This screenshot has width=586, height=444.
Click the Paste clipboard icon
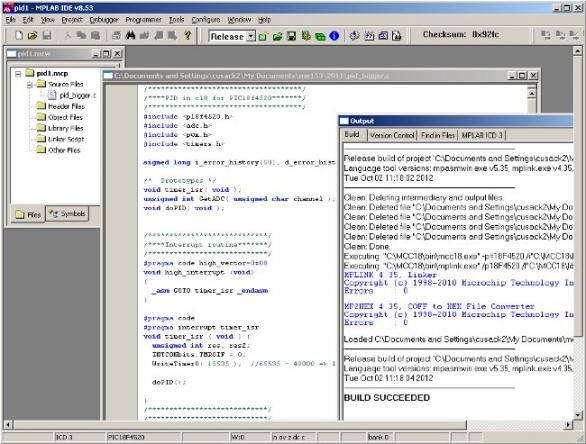coord(96,36)
